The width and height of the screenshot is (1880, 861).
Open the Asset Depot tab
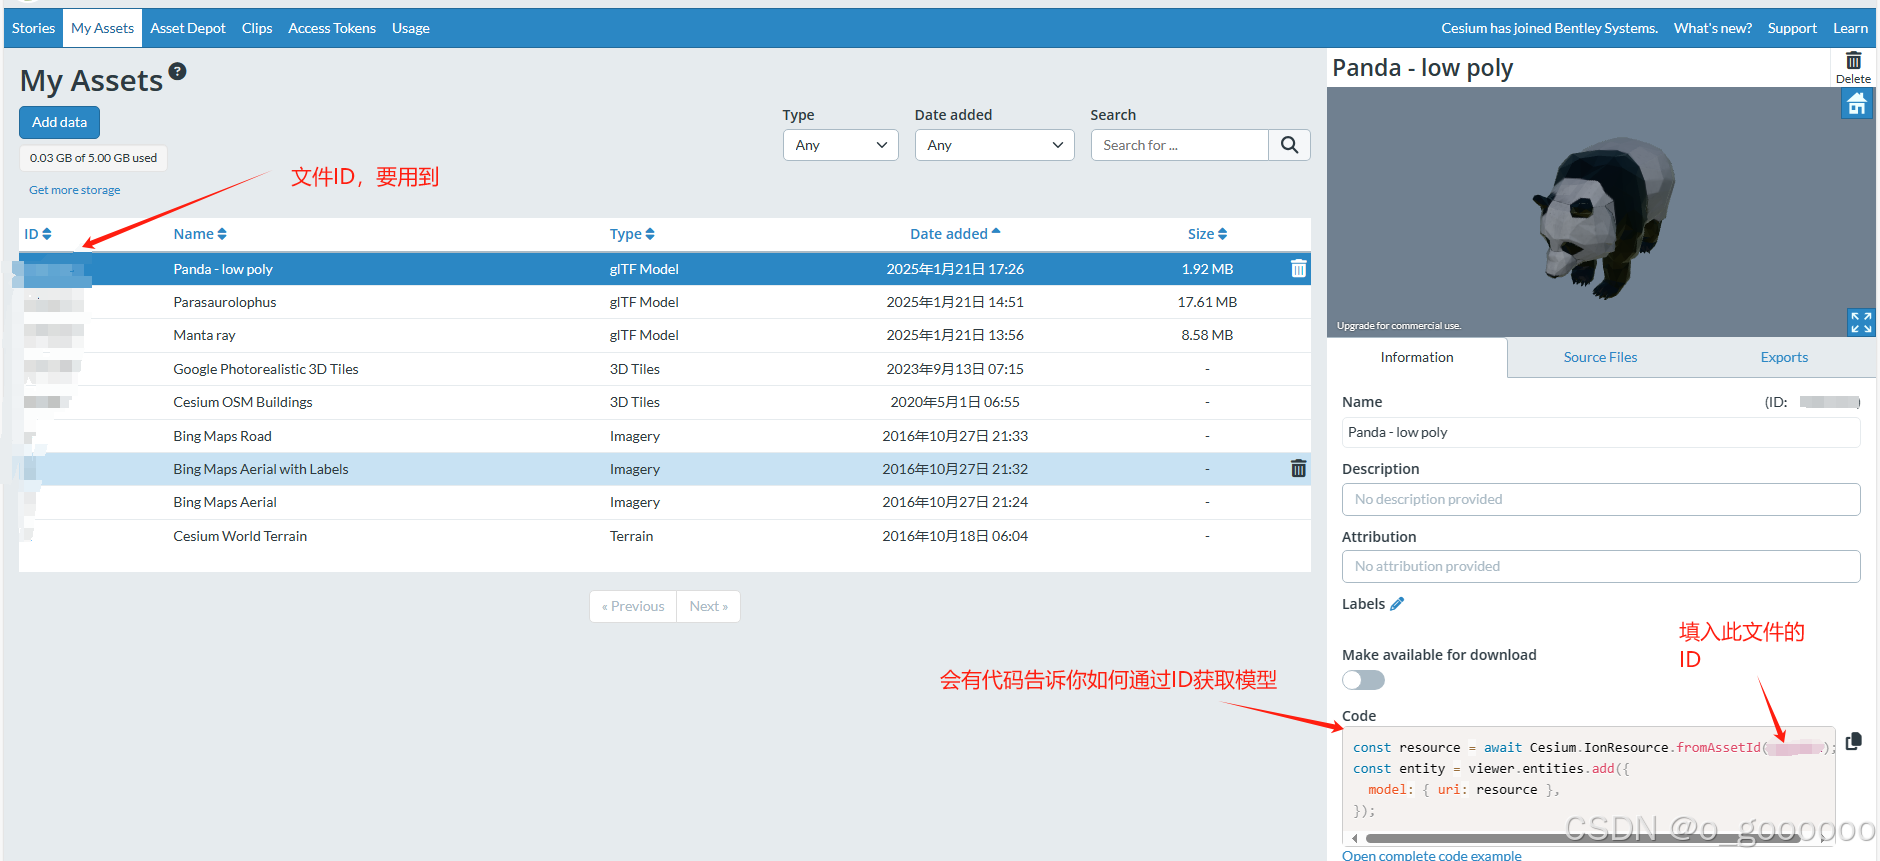coord(188,28)
